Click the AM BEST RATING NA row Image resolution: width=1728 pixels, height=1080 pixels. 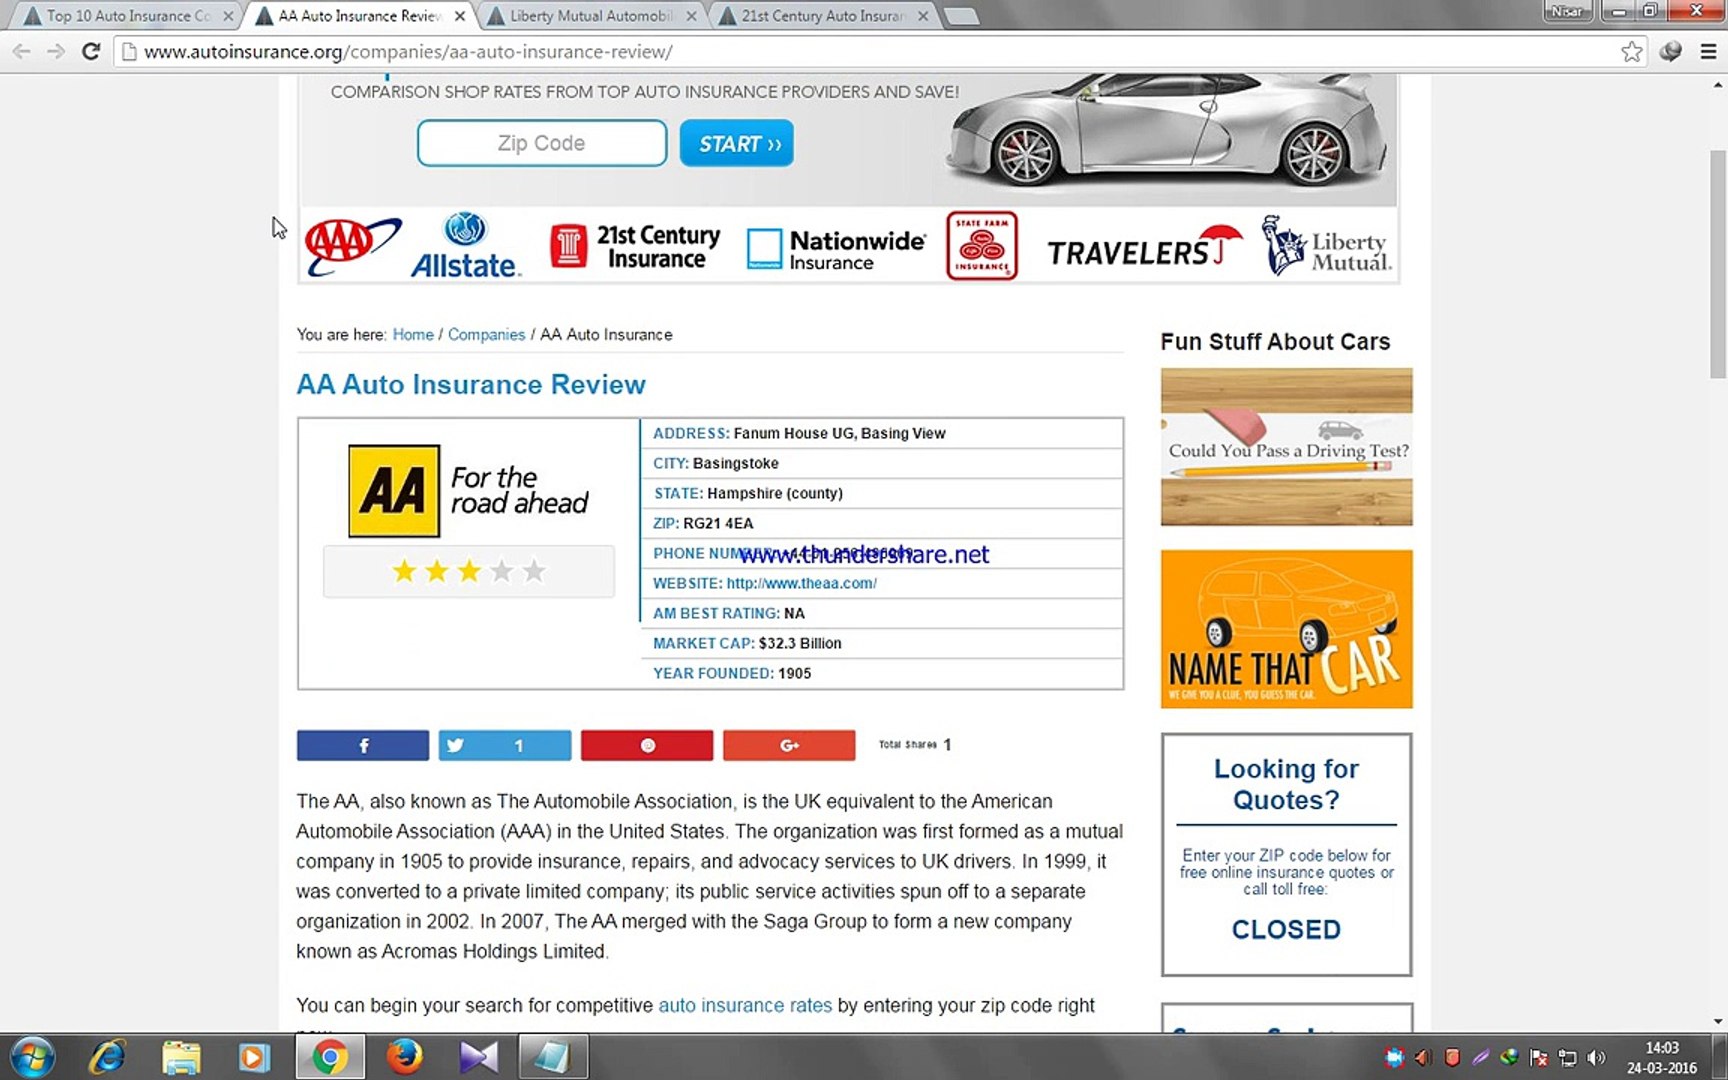click(x=882, y=613)
